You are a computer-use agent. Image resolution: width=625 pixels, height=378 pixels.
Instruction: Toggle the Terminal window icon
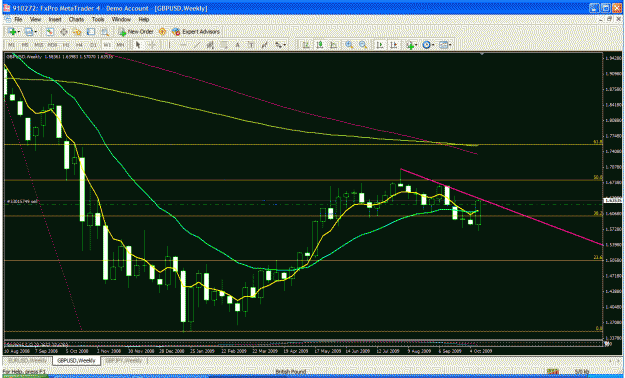pyautogui.click(x=91, y=32)
